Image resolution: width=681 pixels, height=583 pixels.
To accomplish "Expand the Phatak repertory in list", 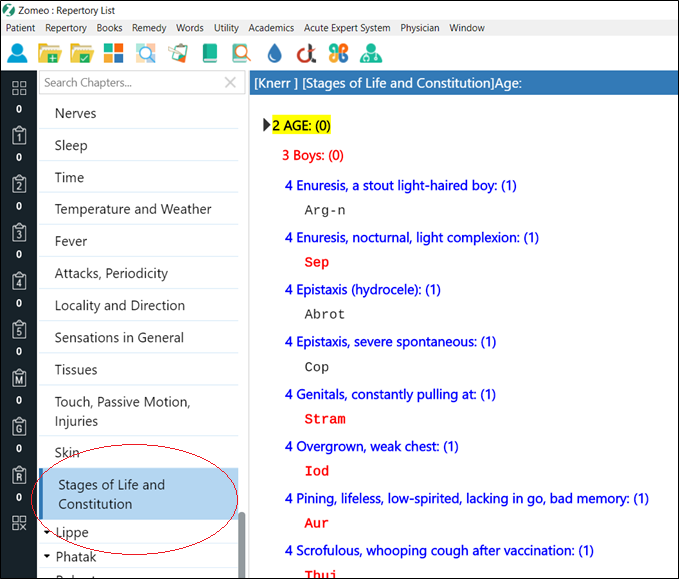I will [x=47, y=557].
